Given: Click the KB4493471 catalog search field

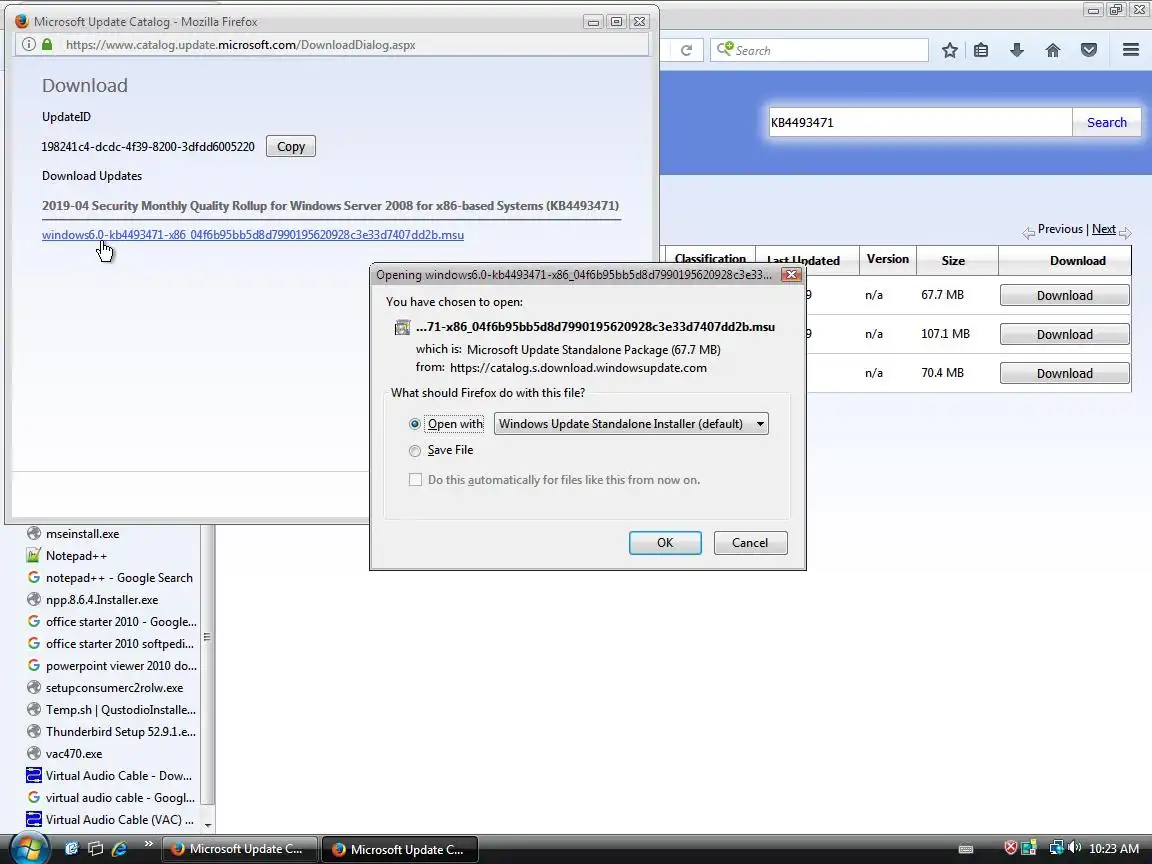Looking at the screenshot, I should [x=920, y=123].
